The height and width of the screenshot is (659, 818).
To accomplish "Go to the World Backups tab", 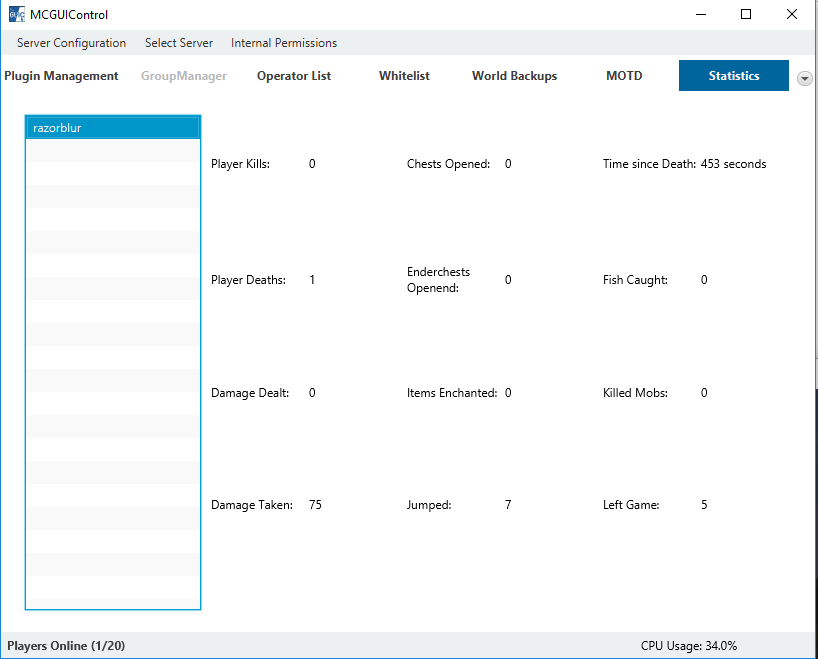I will pyautogui.click(x=514, y=76).
